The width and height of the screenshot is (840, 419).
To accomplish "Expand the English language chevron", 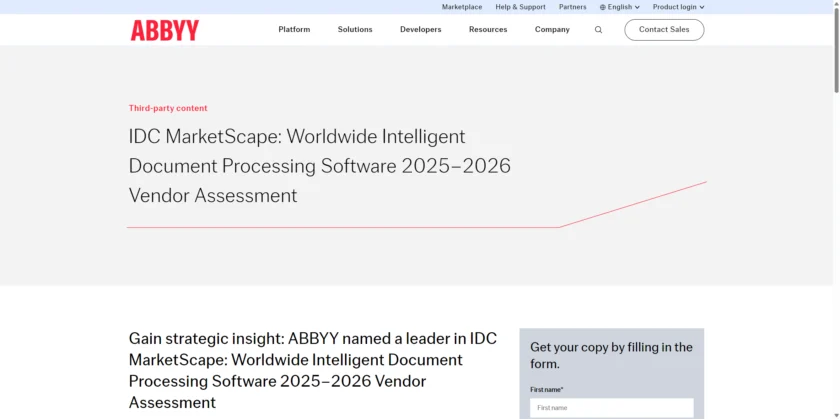I will click(x=637, y=7).
